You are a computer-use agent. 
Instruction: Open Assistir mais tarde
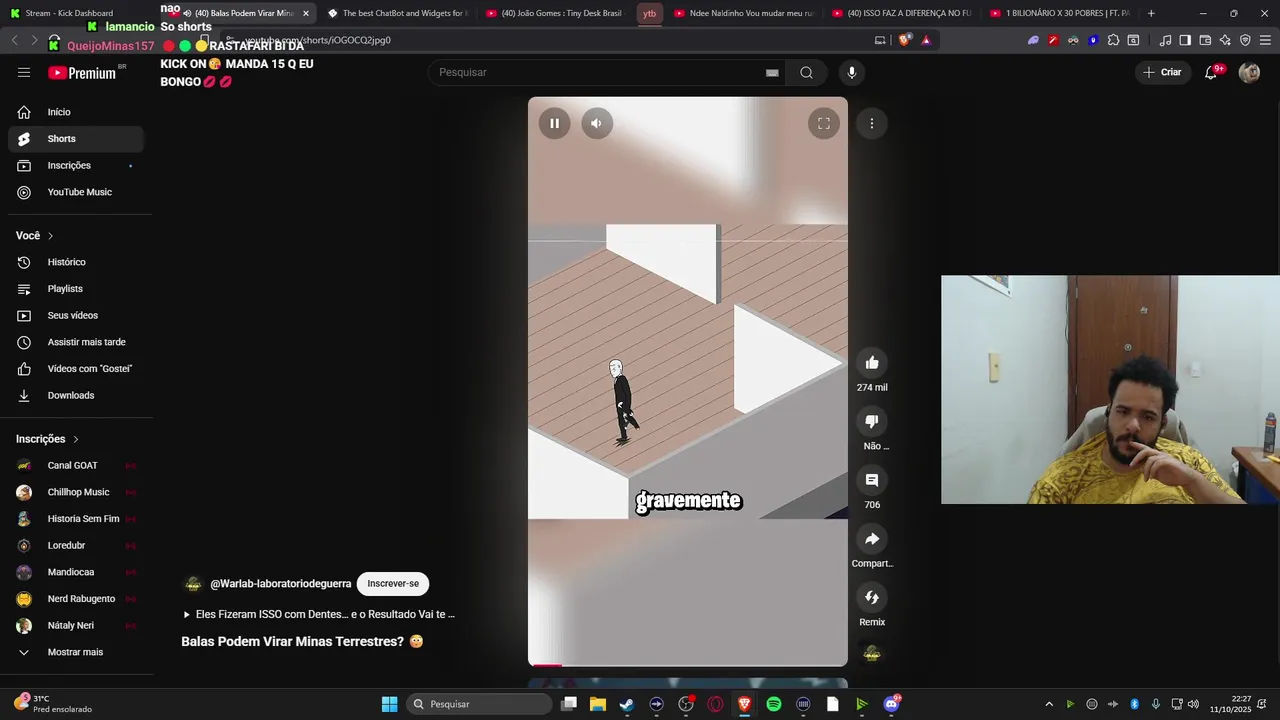76,342
